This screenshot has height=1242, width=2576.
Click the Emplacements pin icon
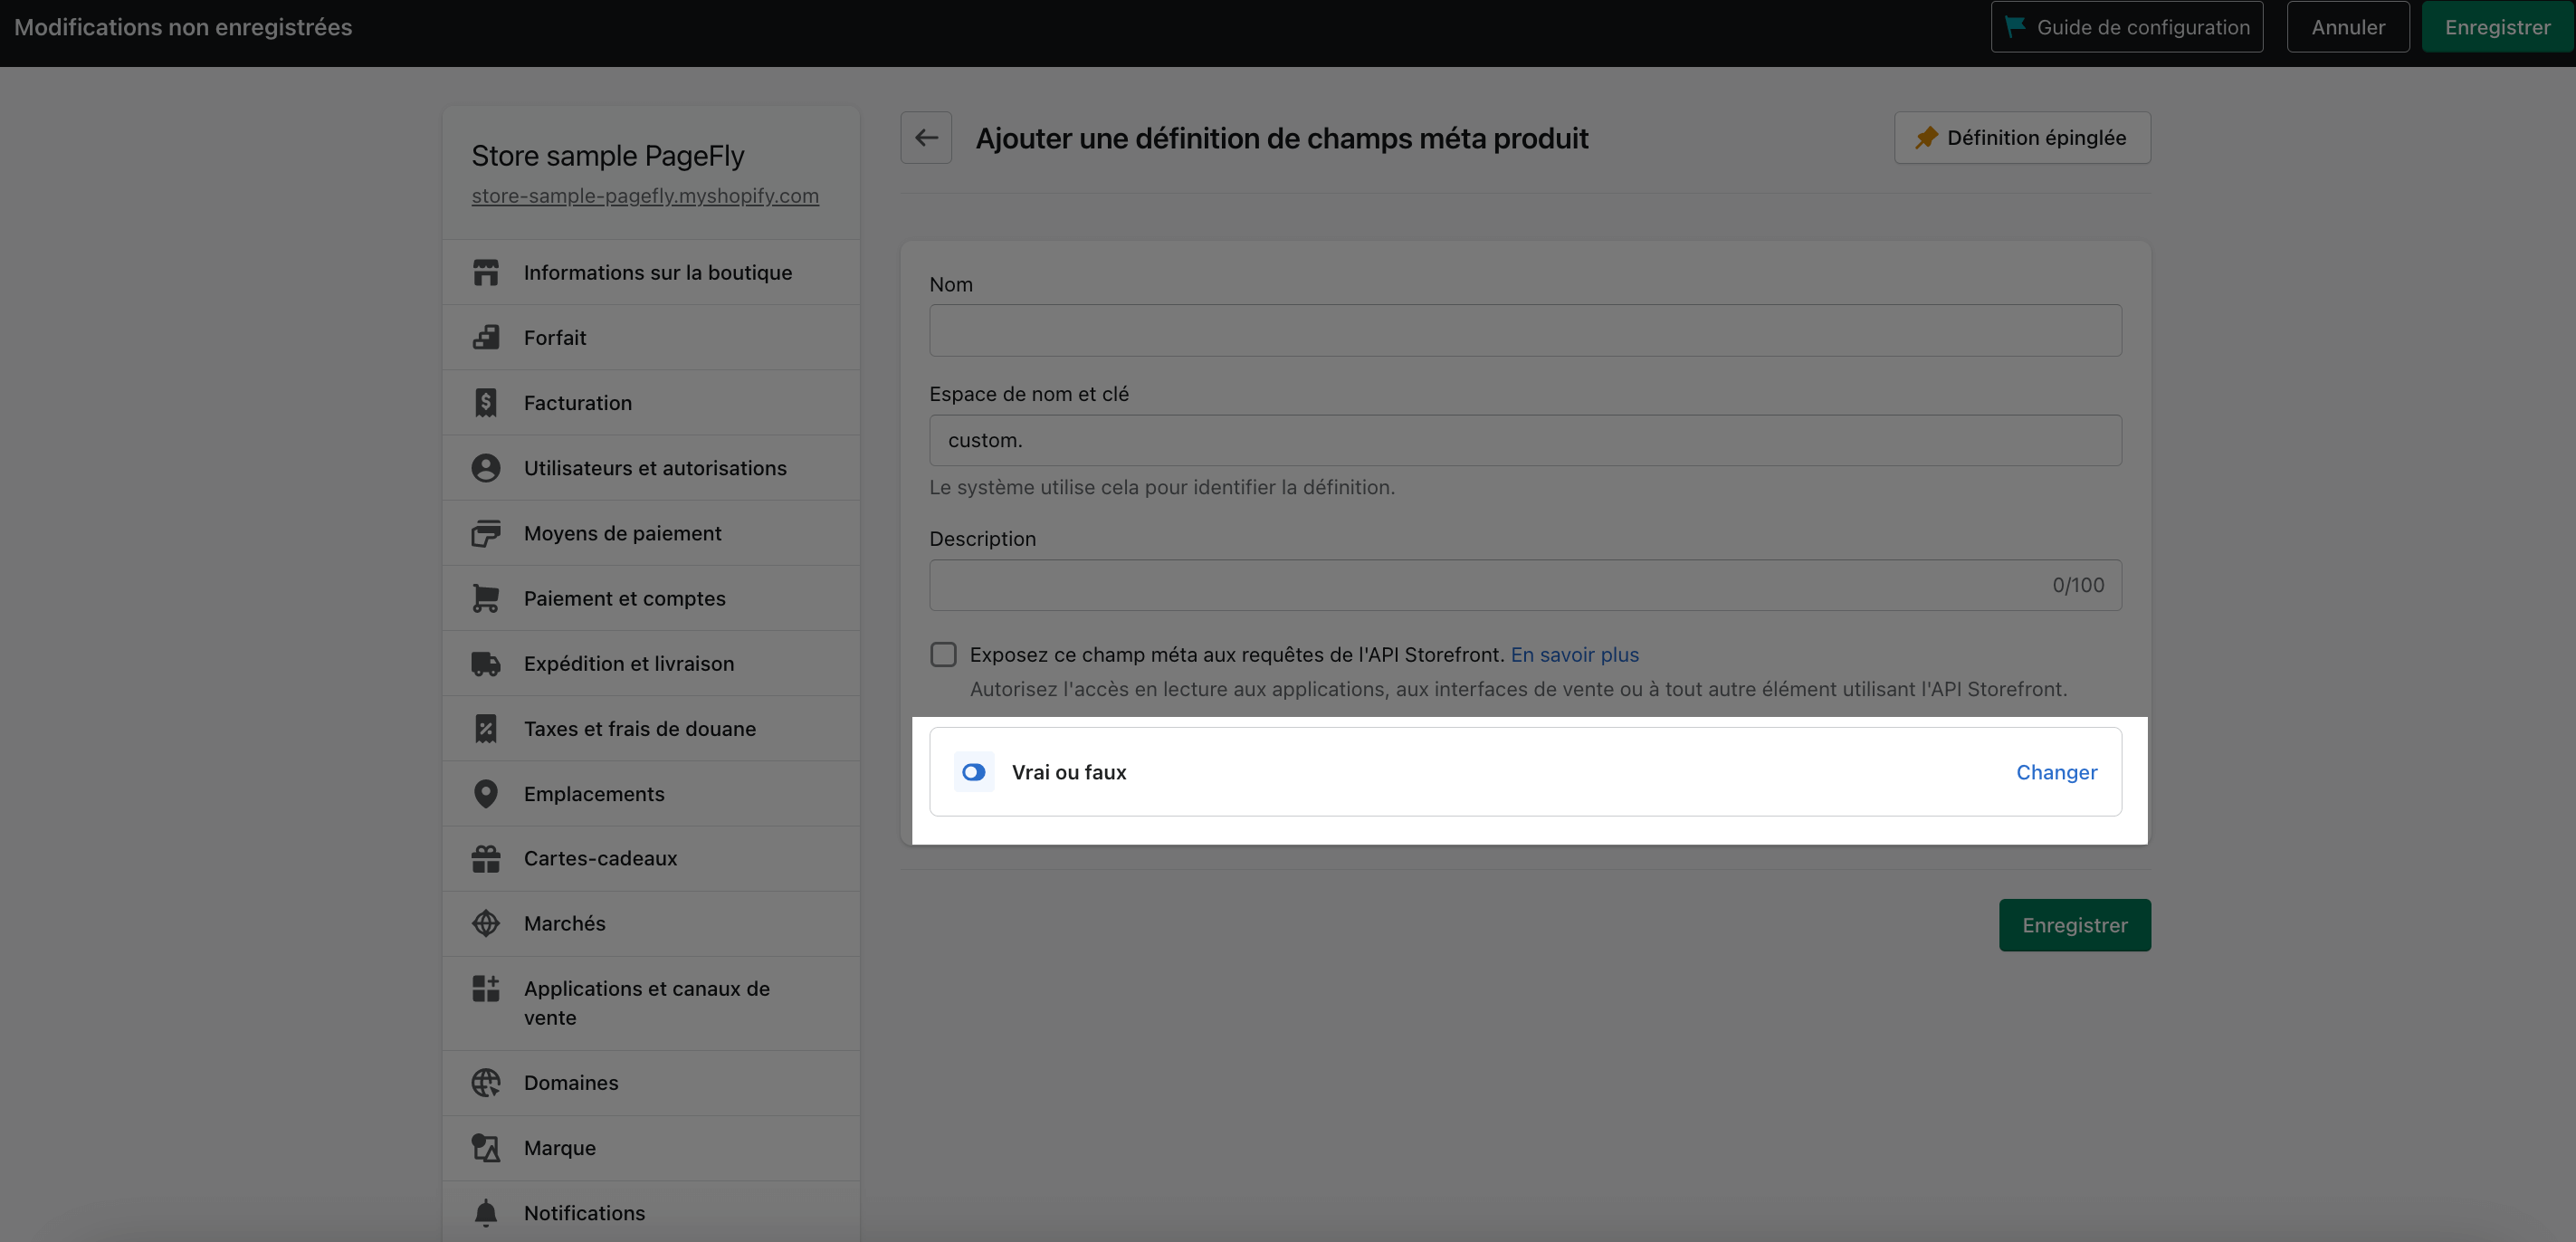pos(486,793)
